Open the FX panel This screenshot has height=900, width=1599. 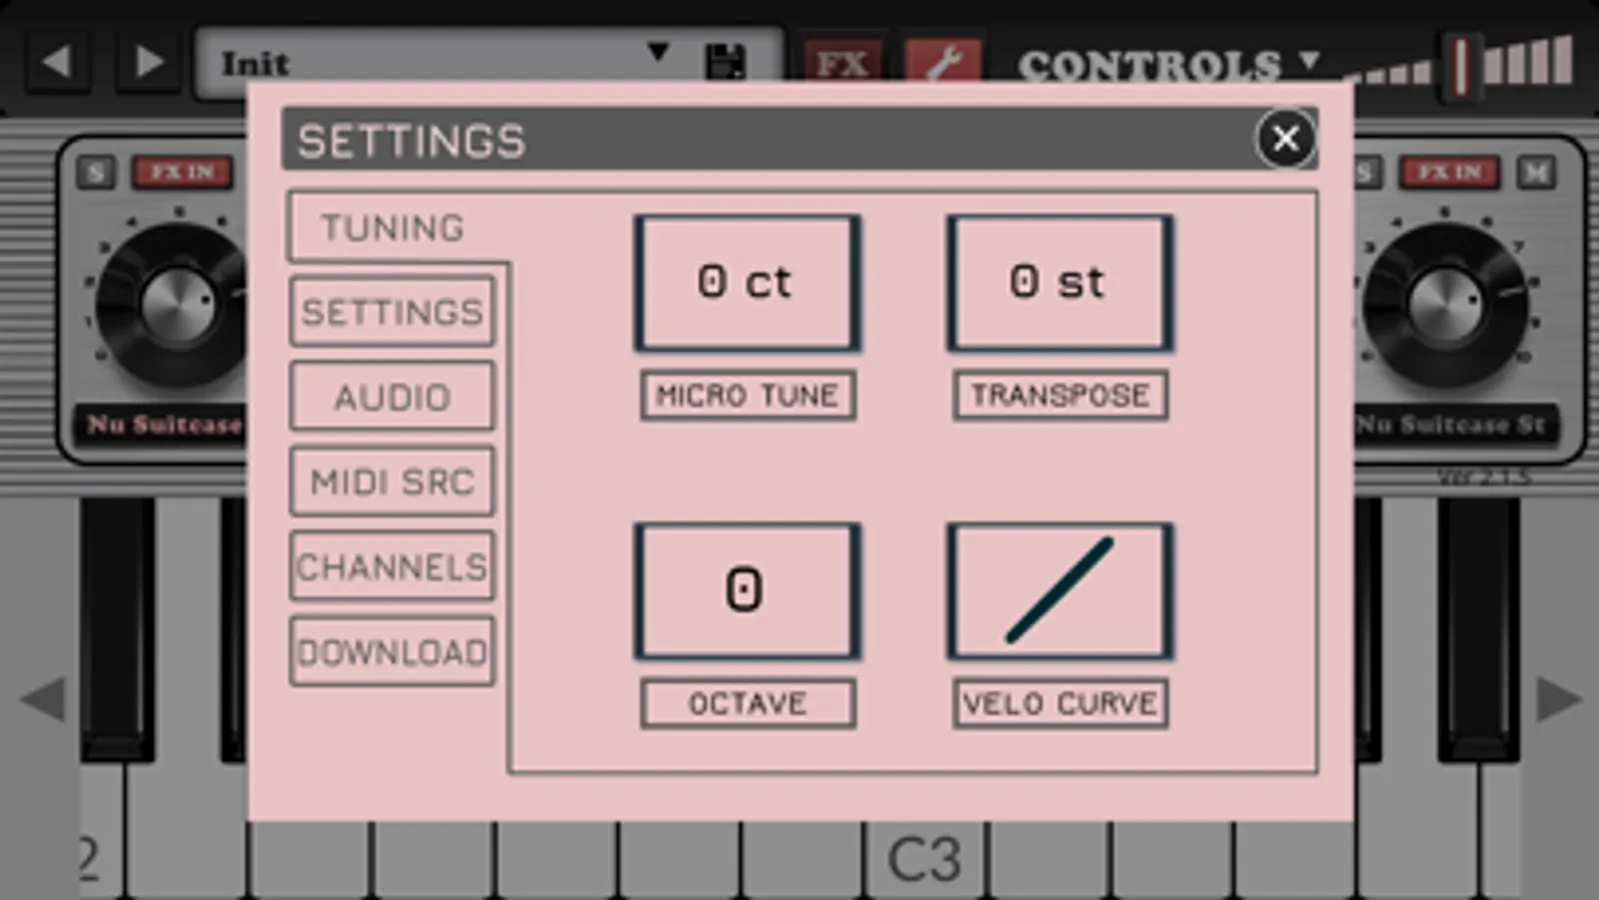(842, 64)
